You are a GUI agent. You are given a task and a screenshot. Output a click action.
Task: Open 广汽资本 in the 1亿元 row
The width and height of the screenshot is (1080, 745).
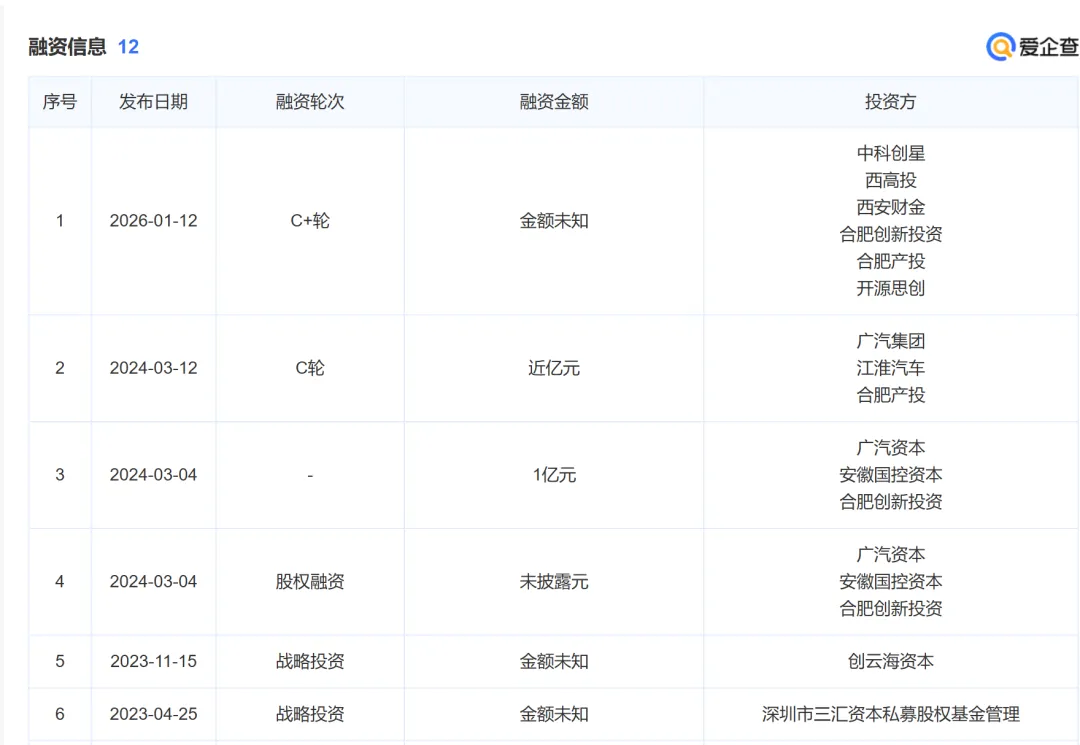point(891,448)
